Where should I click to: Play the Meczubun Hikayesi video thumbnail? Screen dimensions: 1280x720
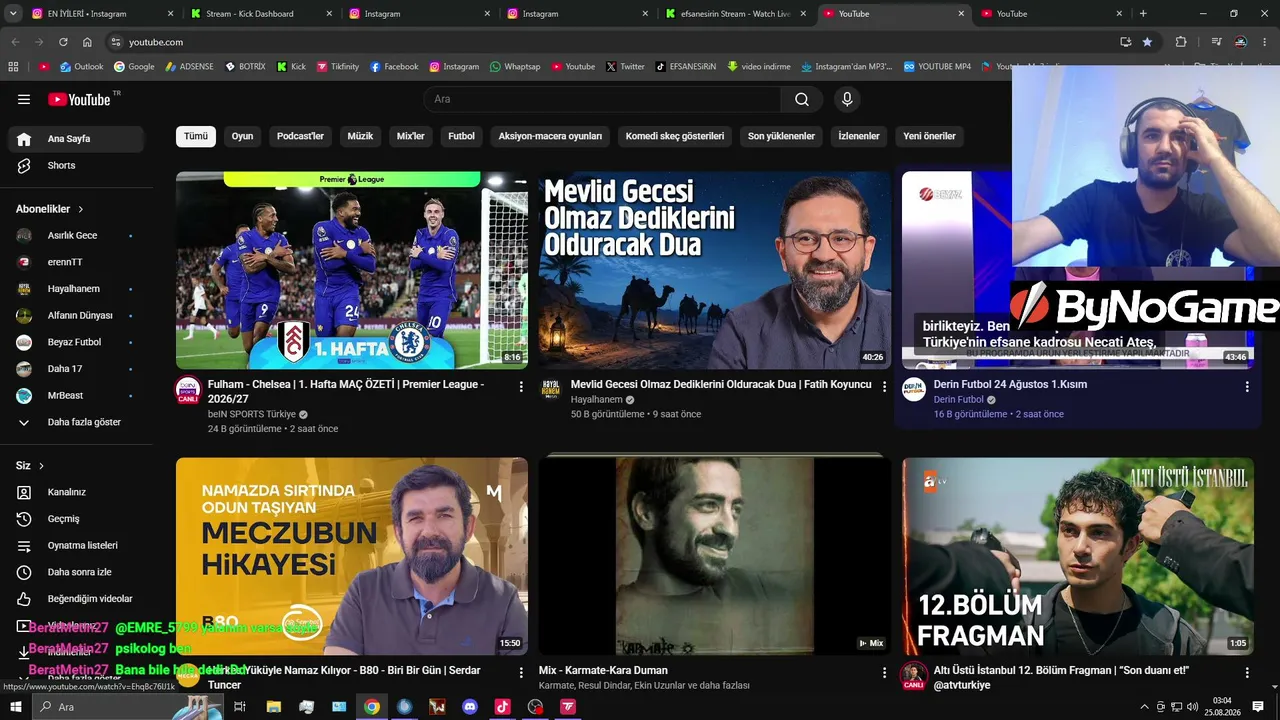click(352, 556)
